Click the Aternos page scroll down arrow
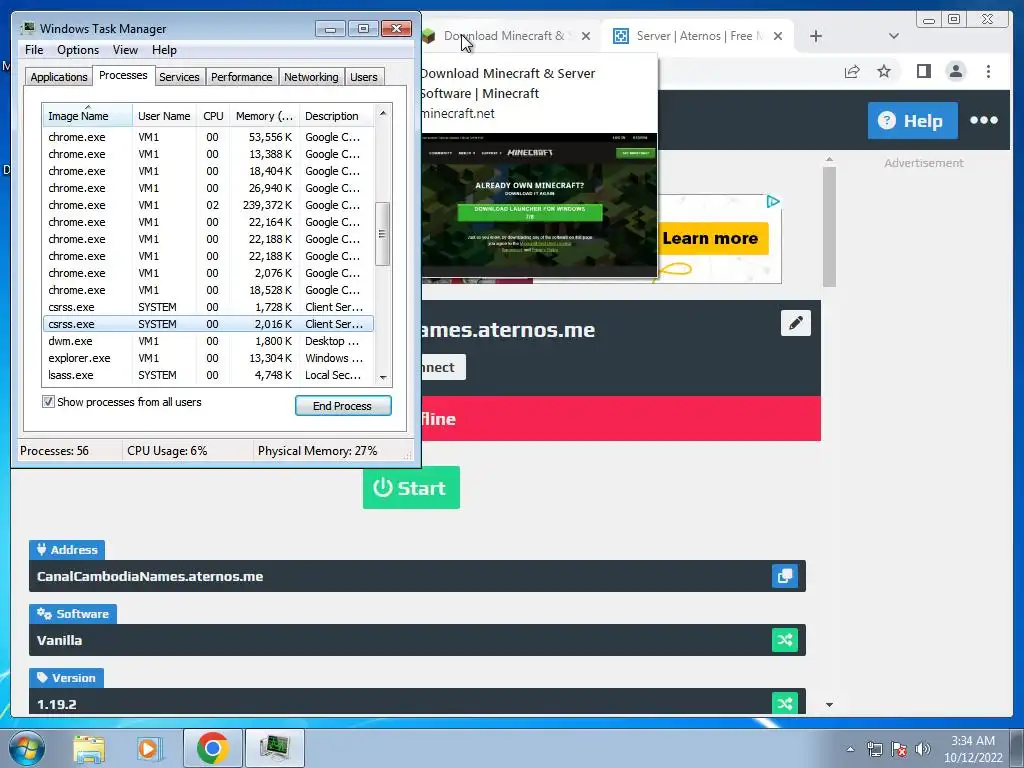1024x768 pixels. pyautogui.click(x=829, y=705)
